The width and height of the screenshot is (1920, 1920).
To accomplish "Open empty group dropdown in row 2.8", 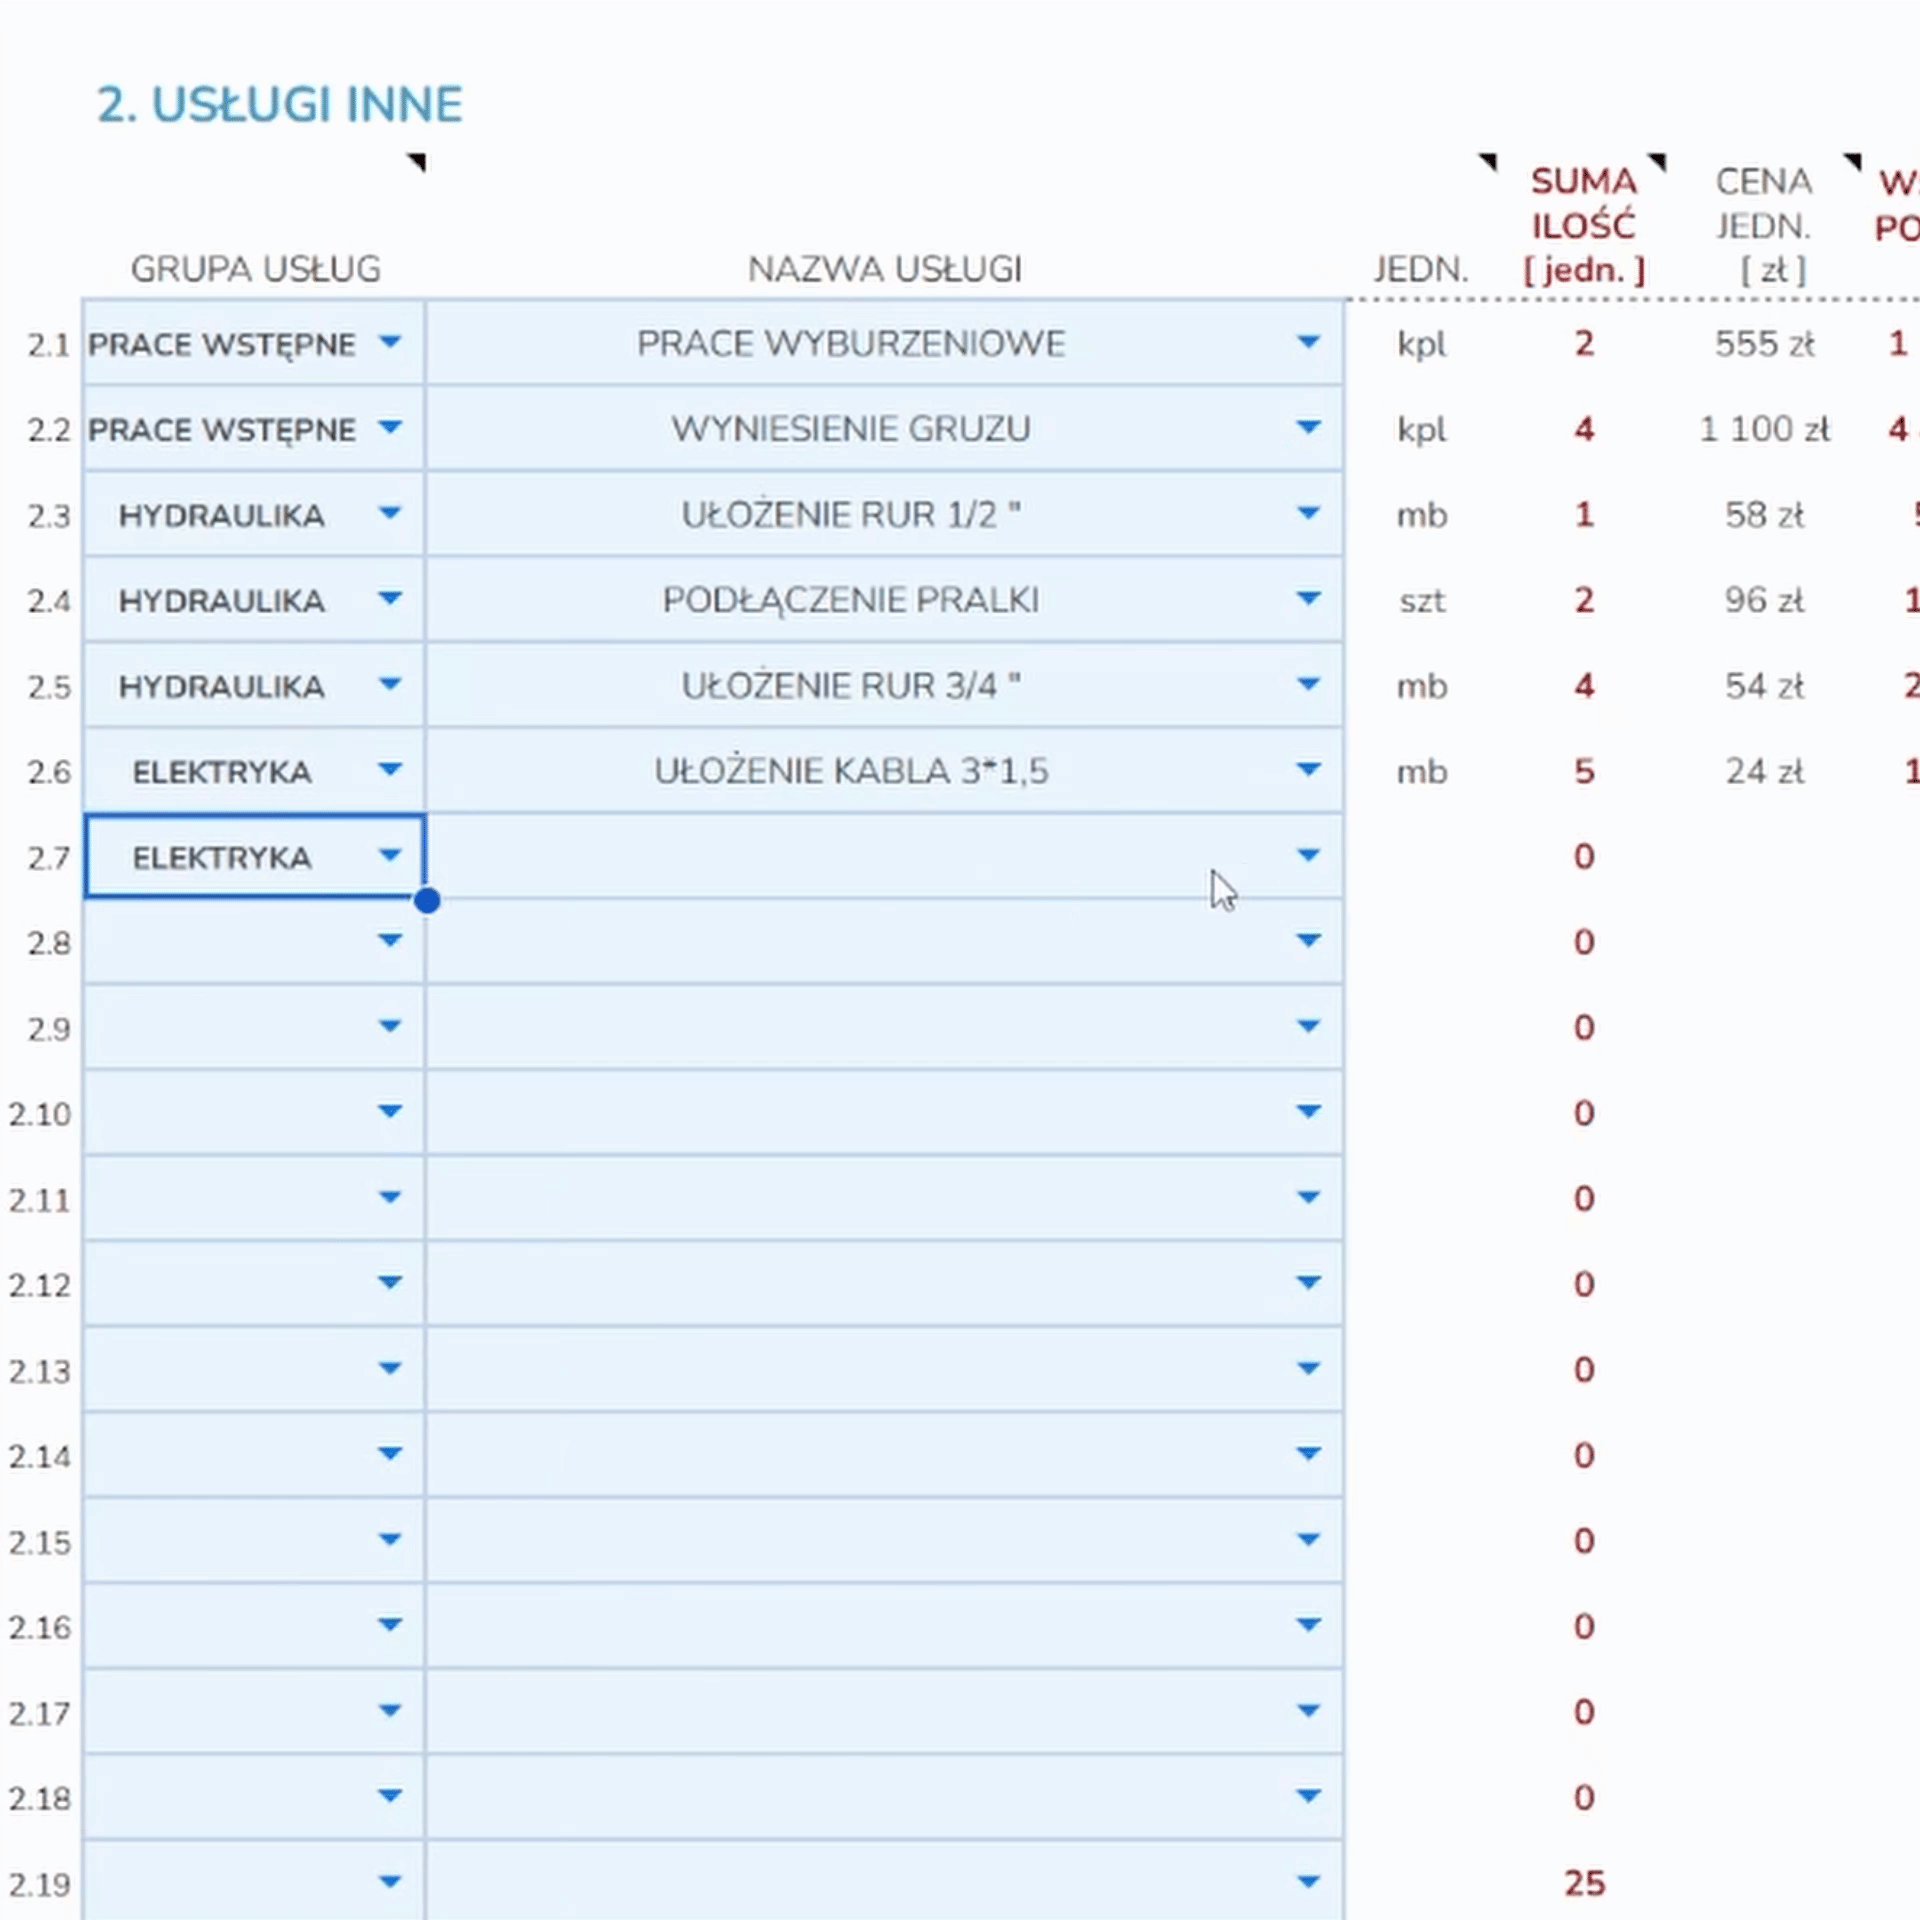I will pos(390,941).
